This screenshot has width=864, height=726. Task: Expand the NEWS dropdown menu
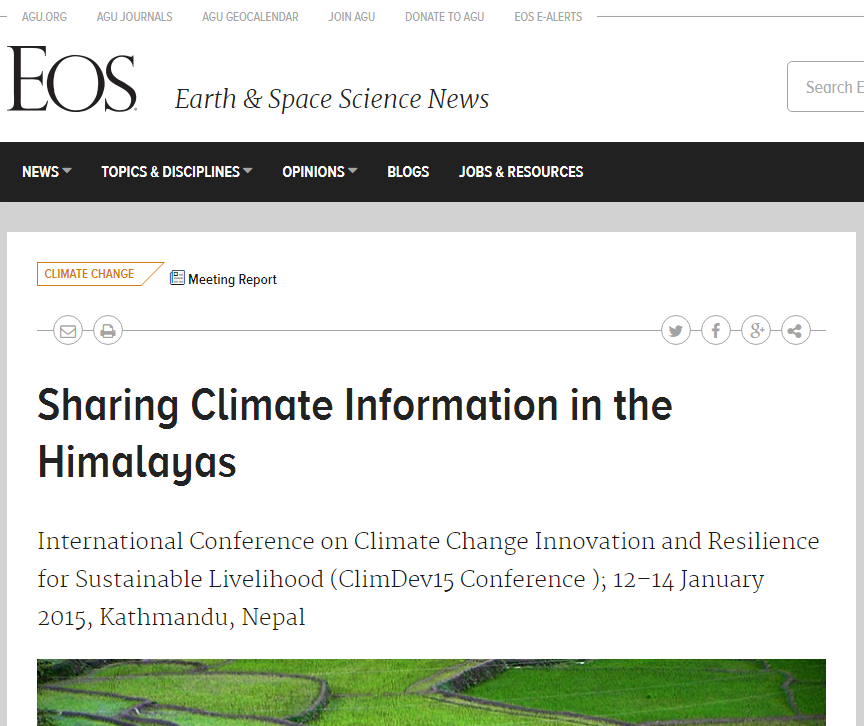[x=47, y=172]
